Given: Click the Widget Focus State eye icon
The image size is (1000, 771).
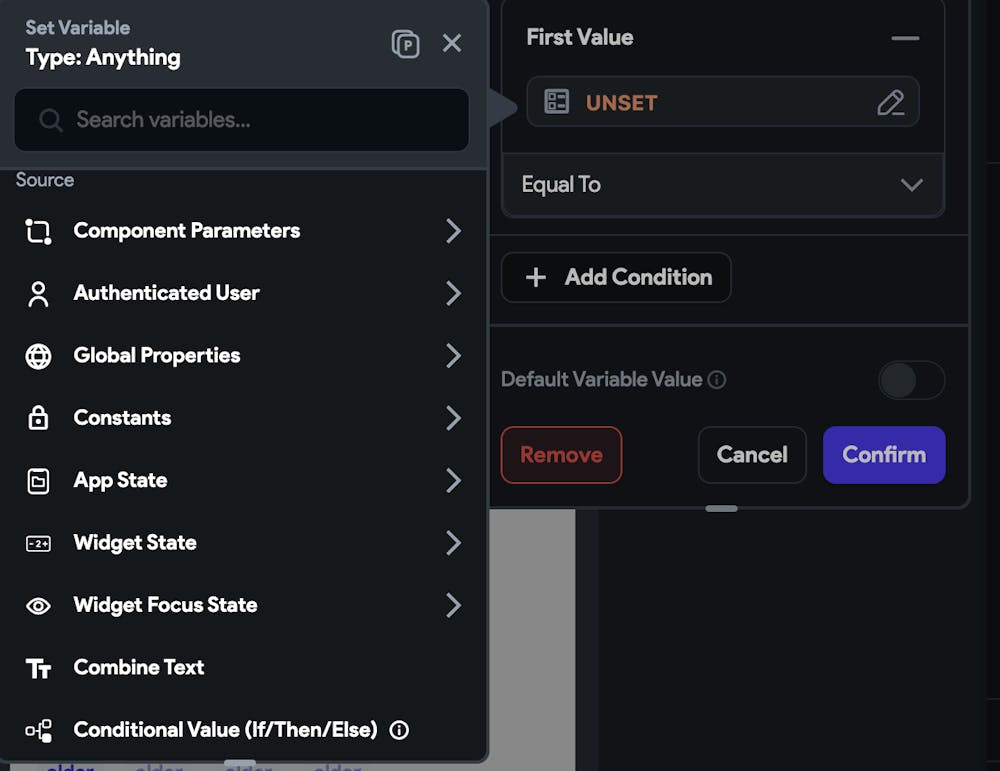Looking at the screenshot, I should pos(38,605).
